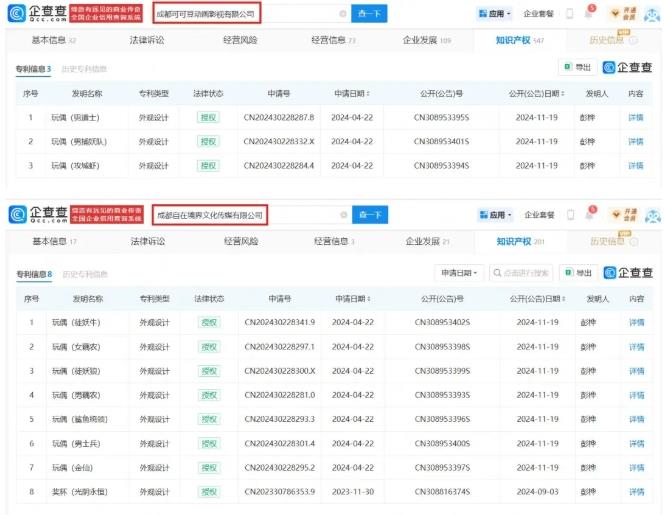Open 详情 for patent CN202430228332.X
Image resolution: width=665 pixels, height=515 pixels.
point(636,142)
